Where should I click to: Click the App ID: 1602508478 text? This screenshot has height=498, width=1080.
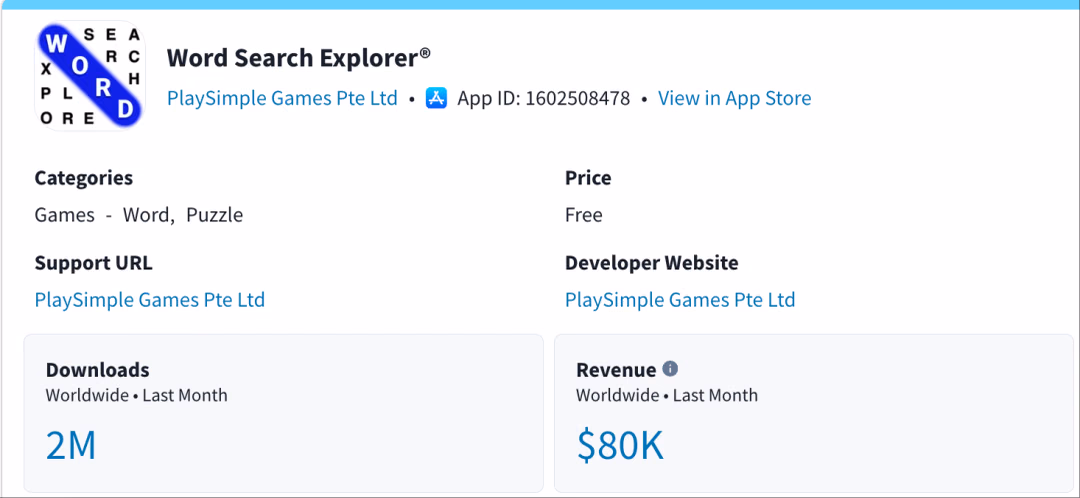(543, 98)
